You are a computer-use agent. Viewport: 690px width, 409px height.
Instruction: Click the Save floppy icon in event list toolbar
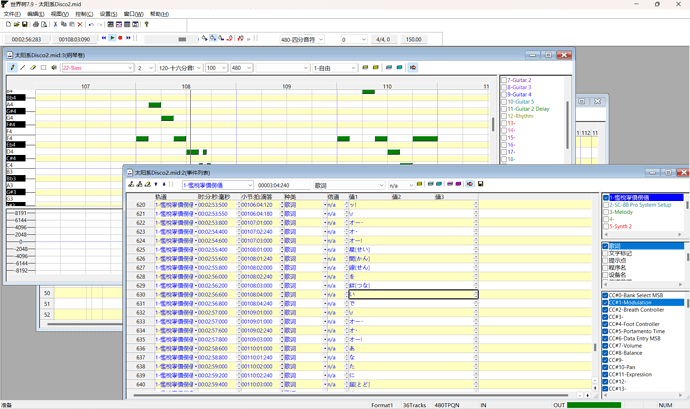point(481,184)
